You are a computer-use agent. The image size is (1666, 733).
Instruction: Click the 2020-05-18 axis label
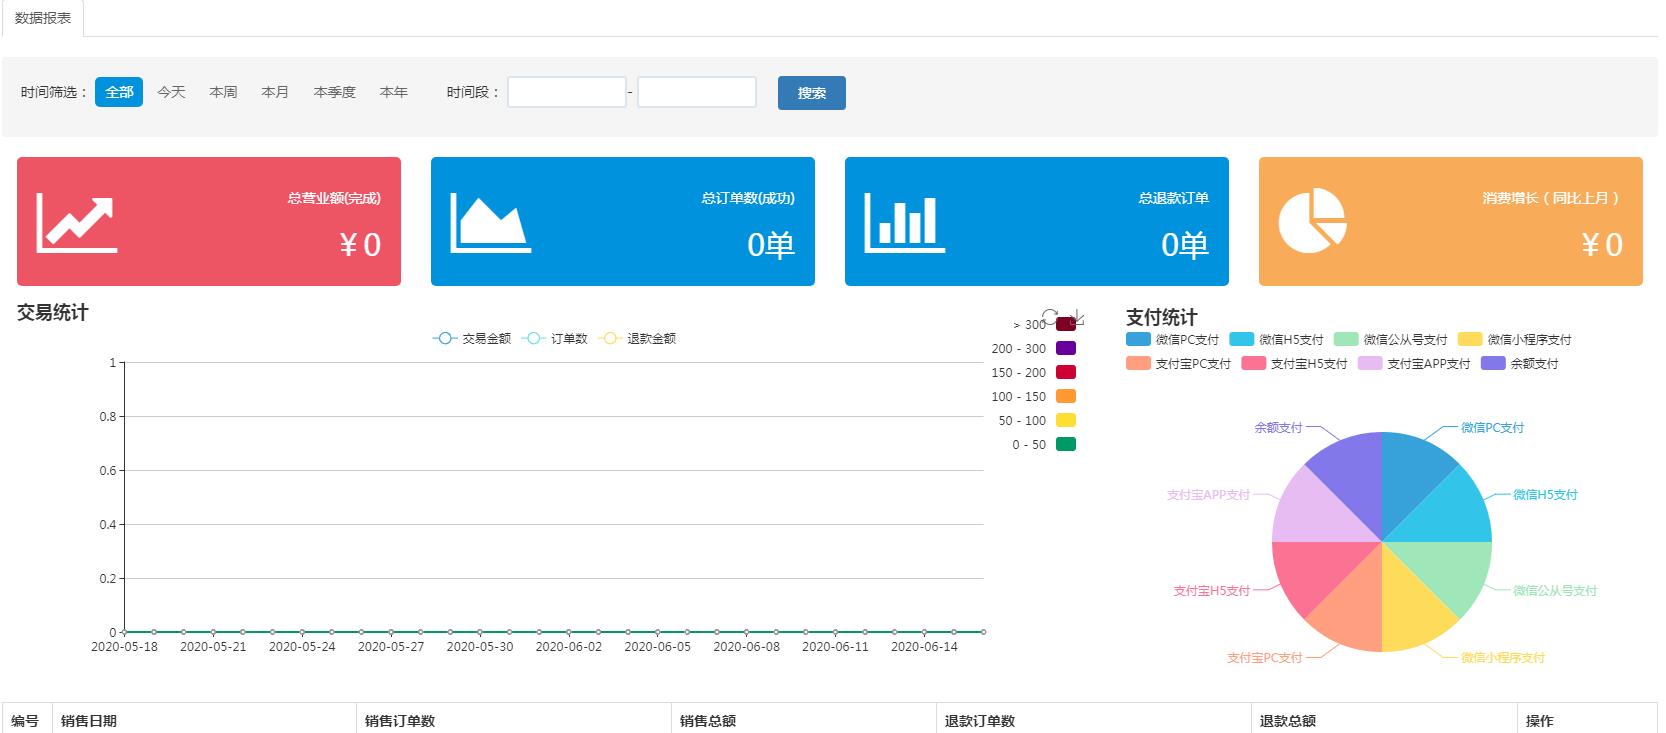(124, 647)
